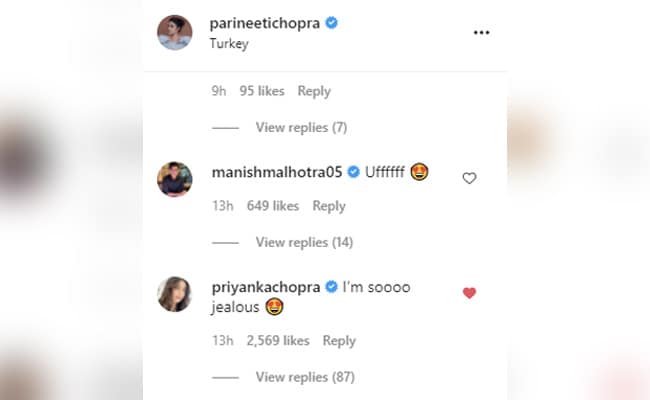Image resolution: width=650 pixels, height=400 pixels.
Task: Reply to the 95 likes comment
Action: (314, 91)
